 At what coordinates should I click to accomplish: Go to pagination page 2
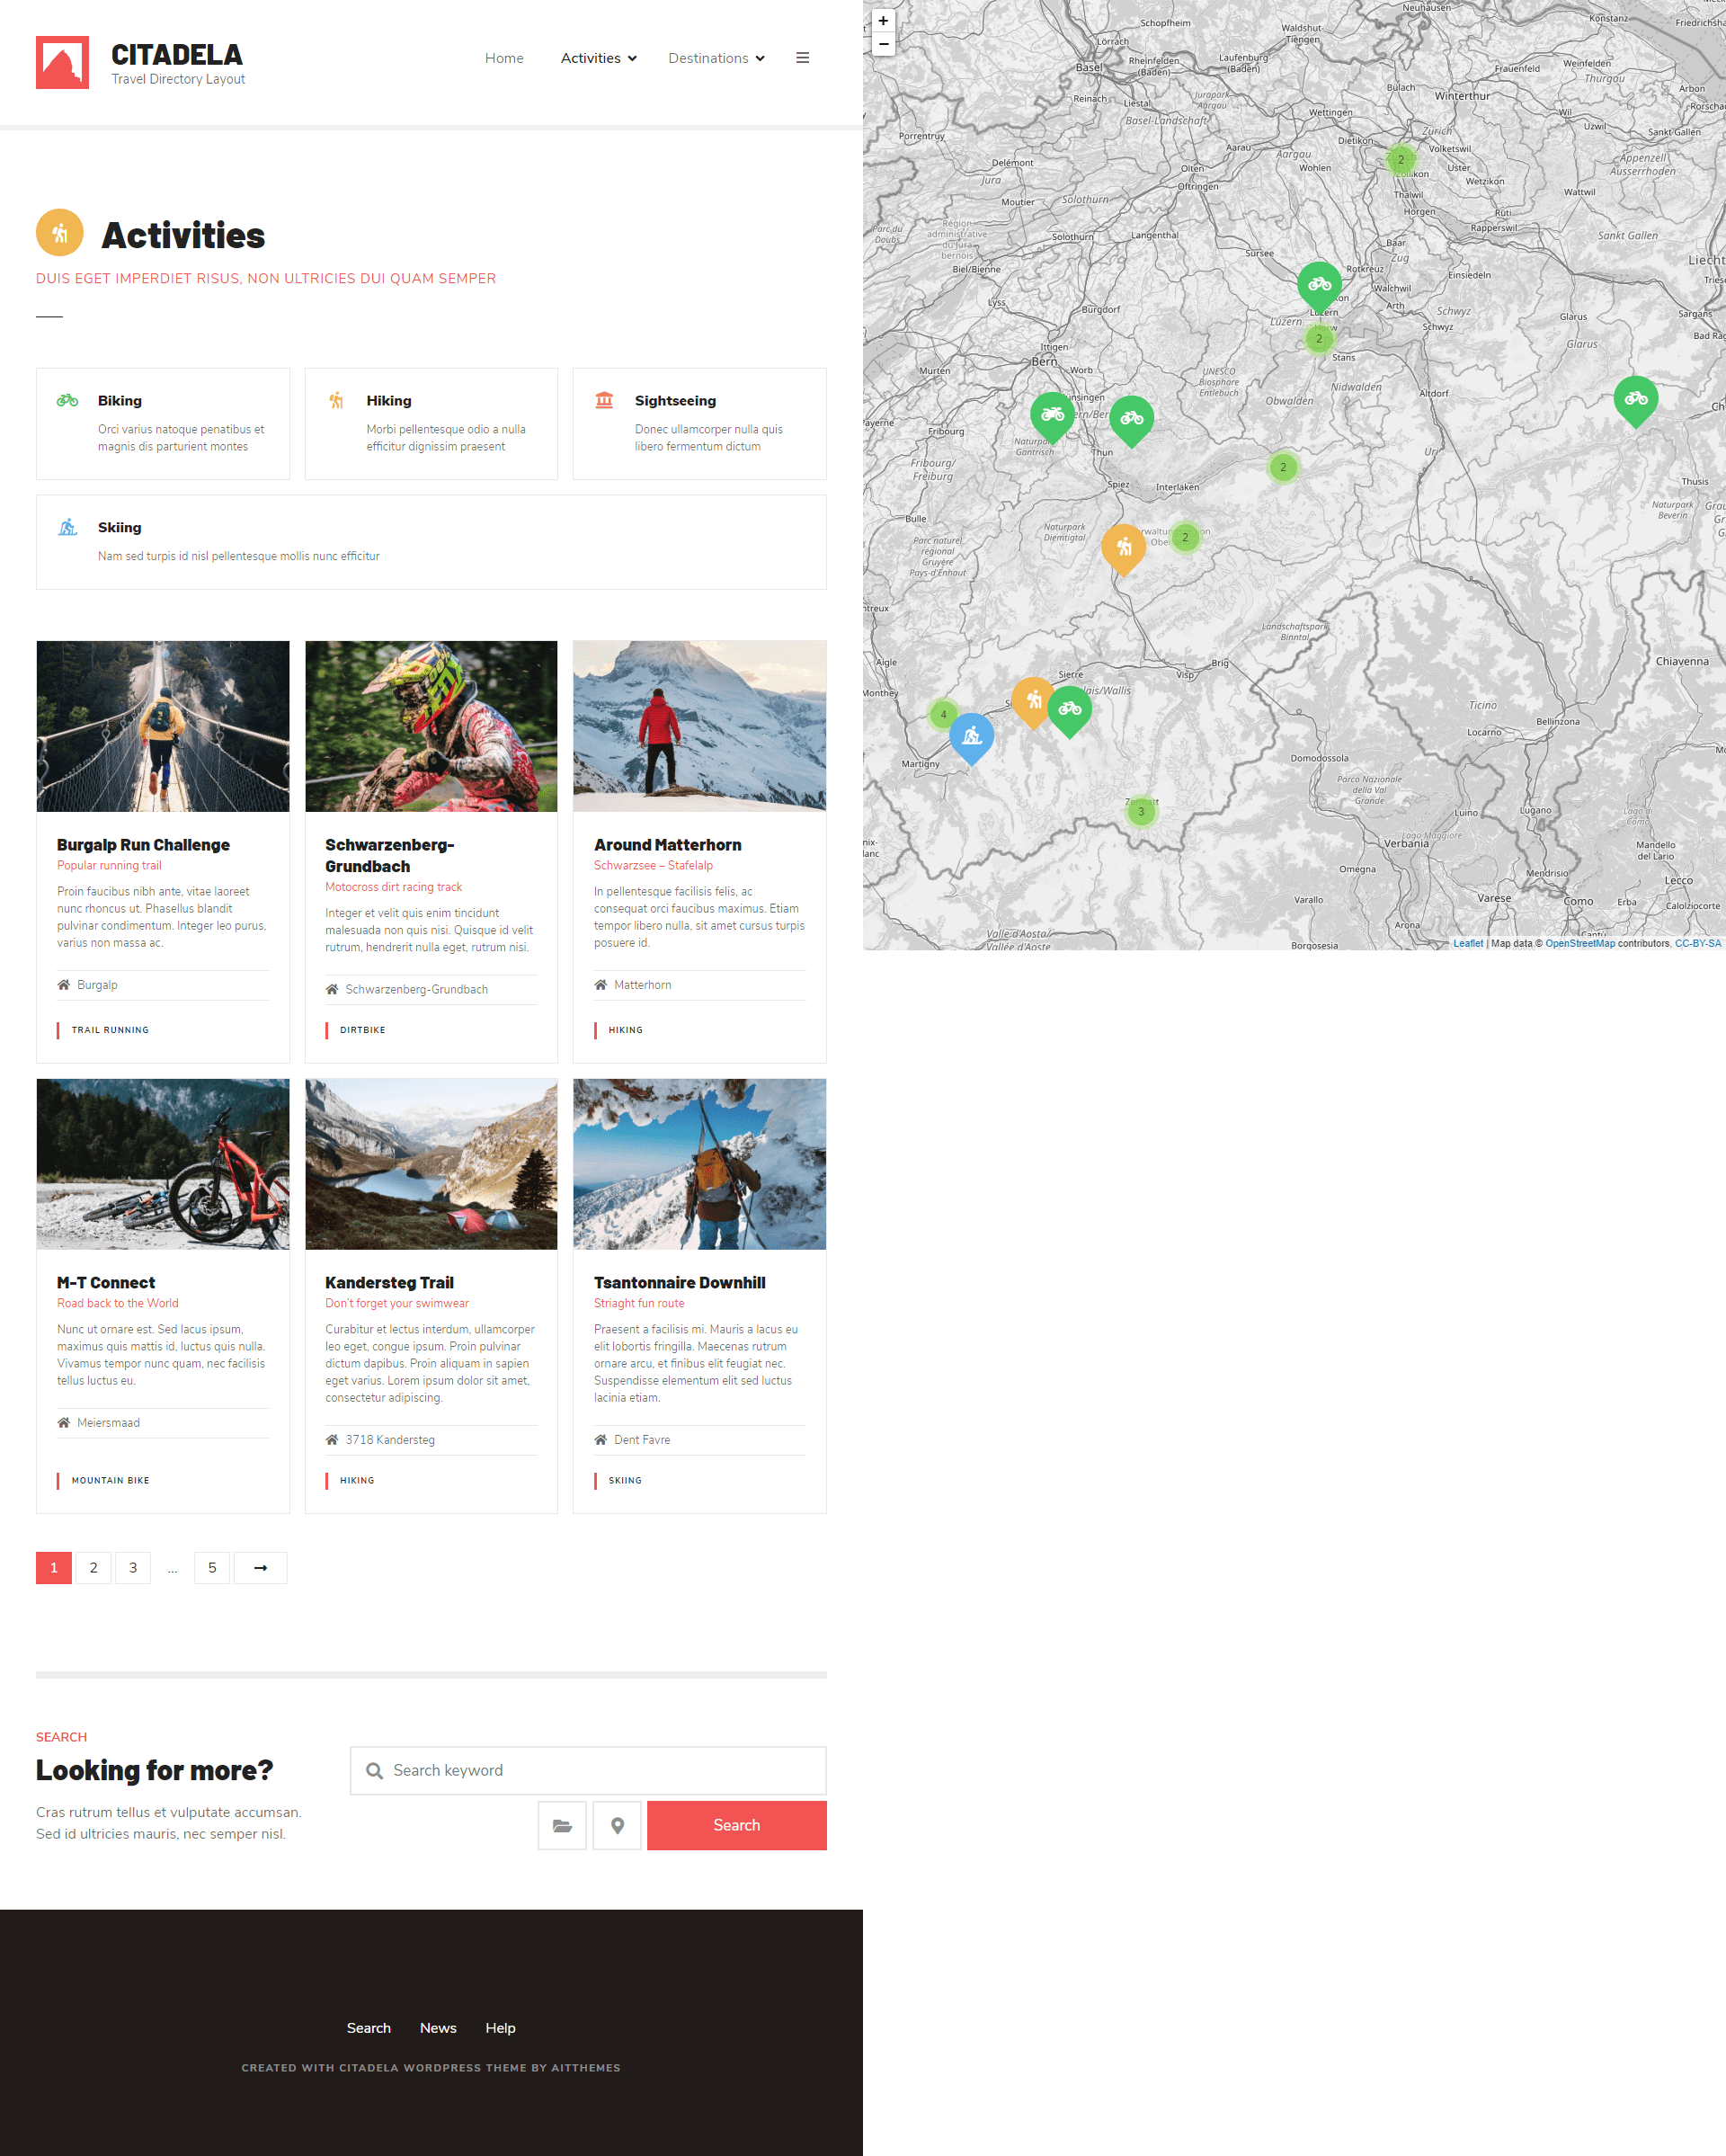[93, 1567]
